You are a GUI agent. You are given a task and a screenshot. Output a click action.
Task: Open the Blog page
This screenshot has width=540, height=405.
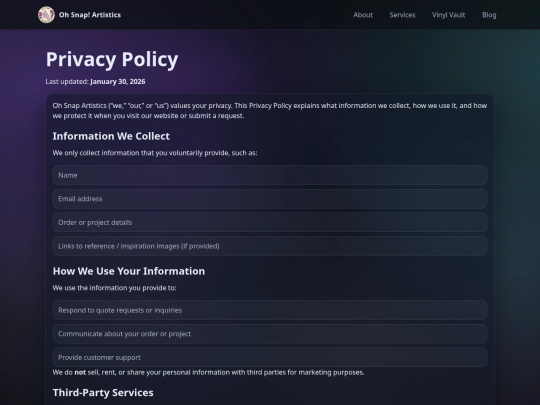489,15
